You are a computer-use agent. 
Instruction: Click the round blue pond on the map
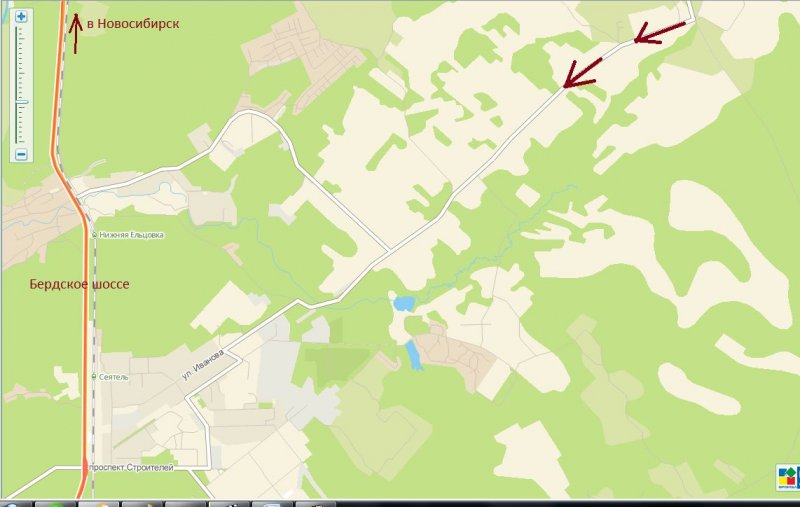click(x=404, y=303)
